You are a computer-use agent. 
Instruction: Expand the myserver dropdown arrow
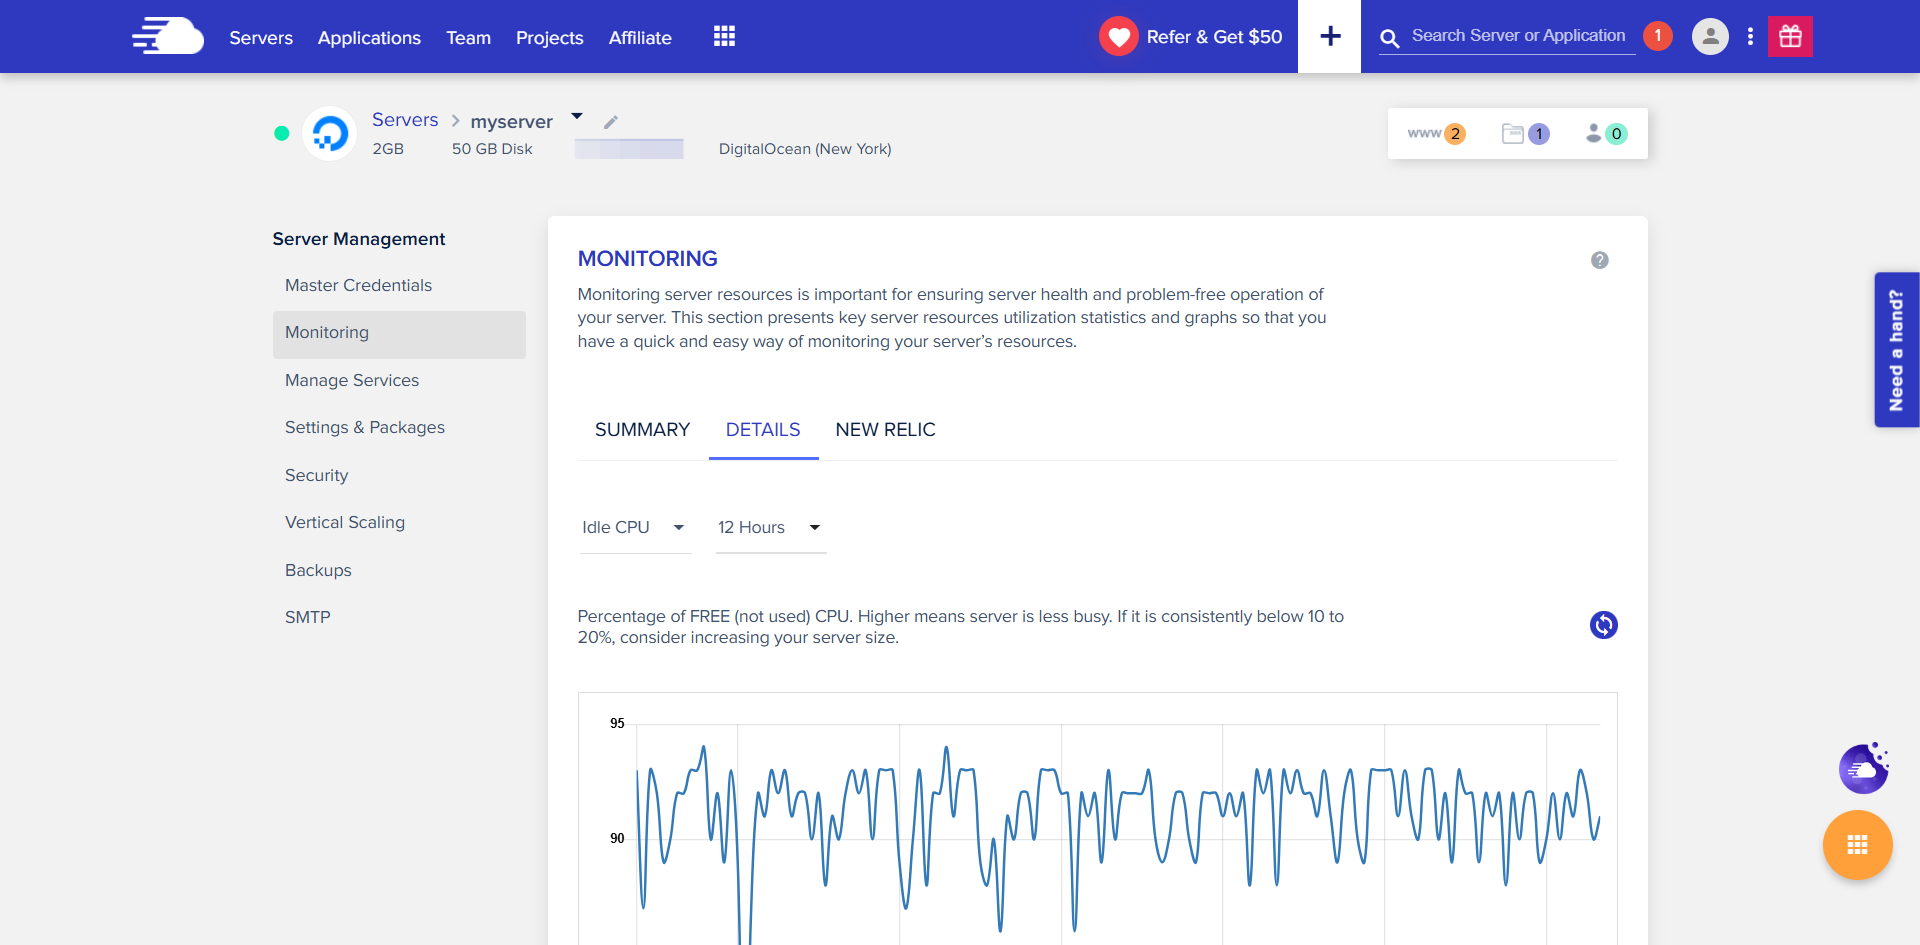point(577,117)
